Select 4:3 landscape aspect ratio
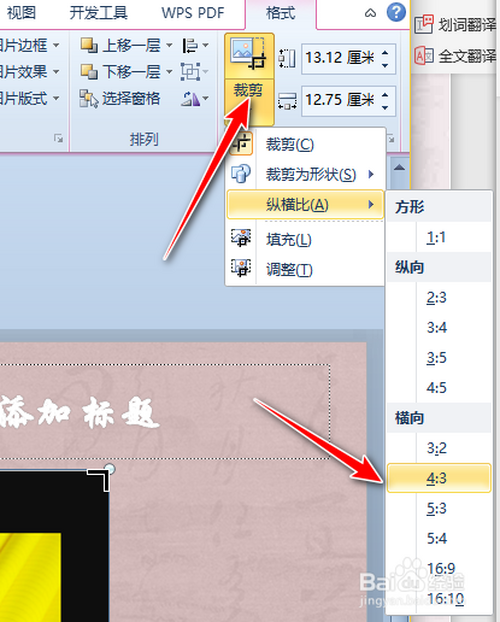This screenshot has width=500, height=622. 439,478
